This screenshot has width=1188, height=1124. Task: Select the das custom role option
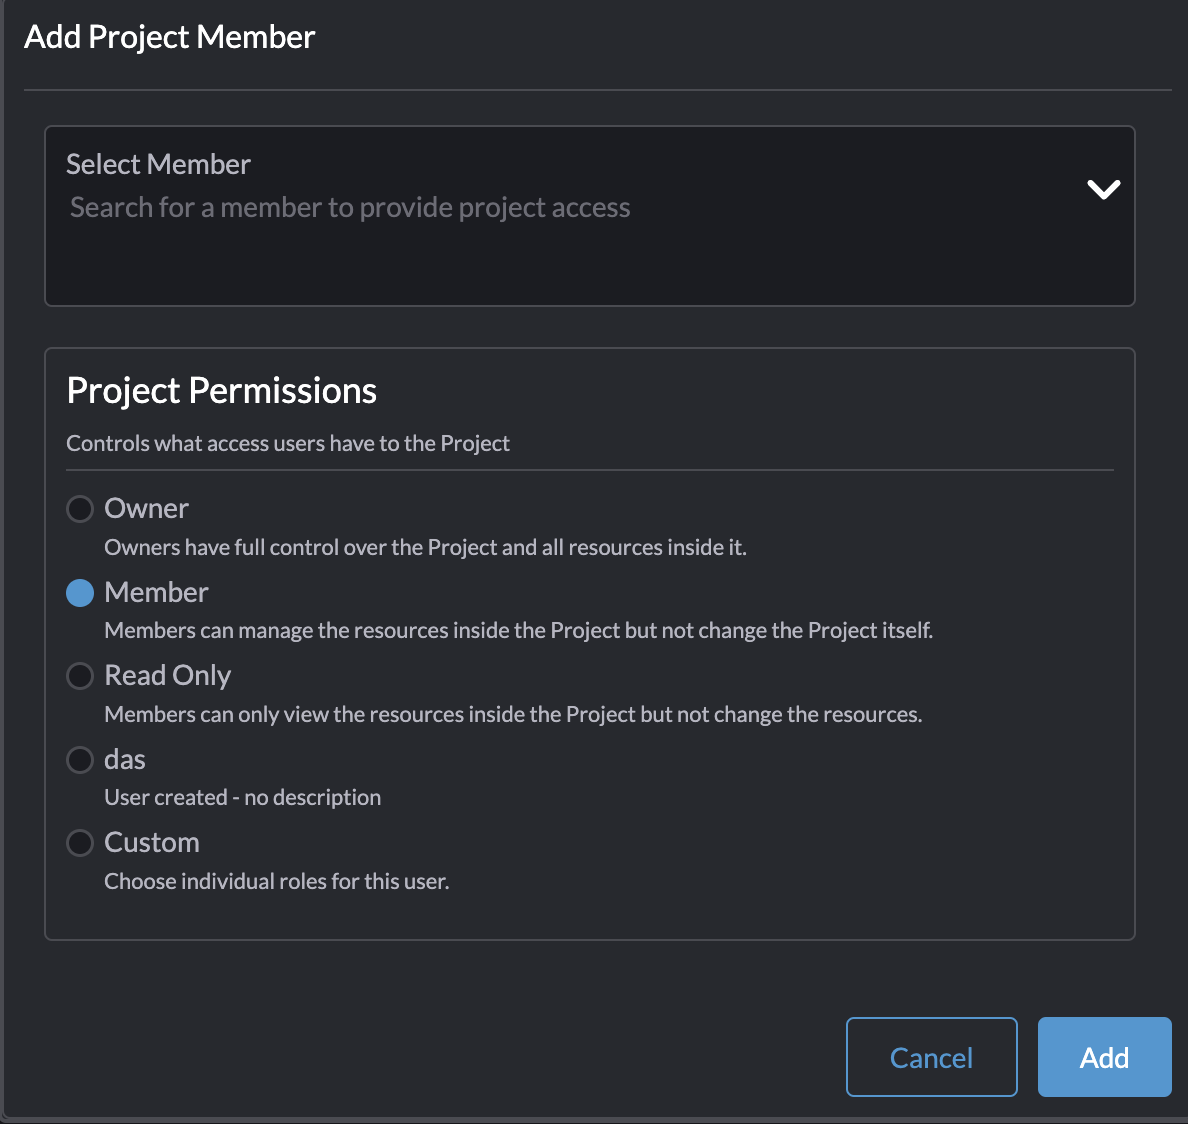80,759
